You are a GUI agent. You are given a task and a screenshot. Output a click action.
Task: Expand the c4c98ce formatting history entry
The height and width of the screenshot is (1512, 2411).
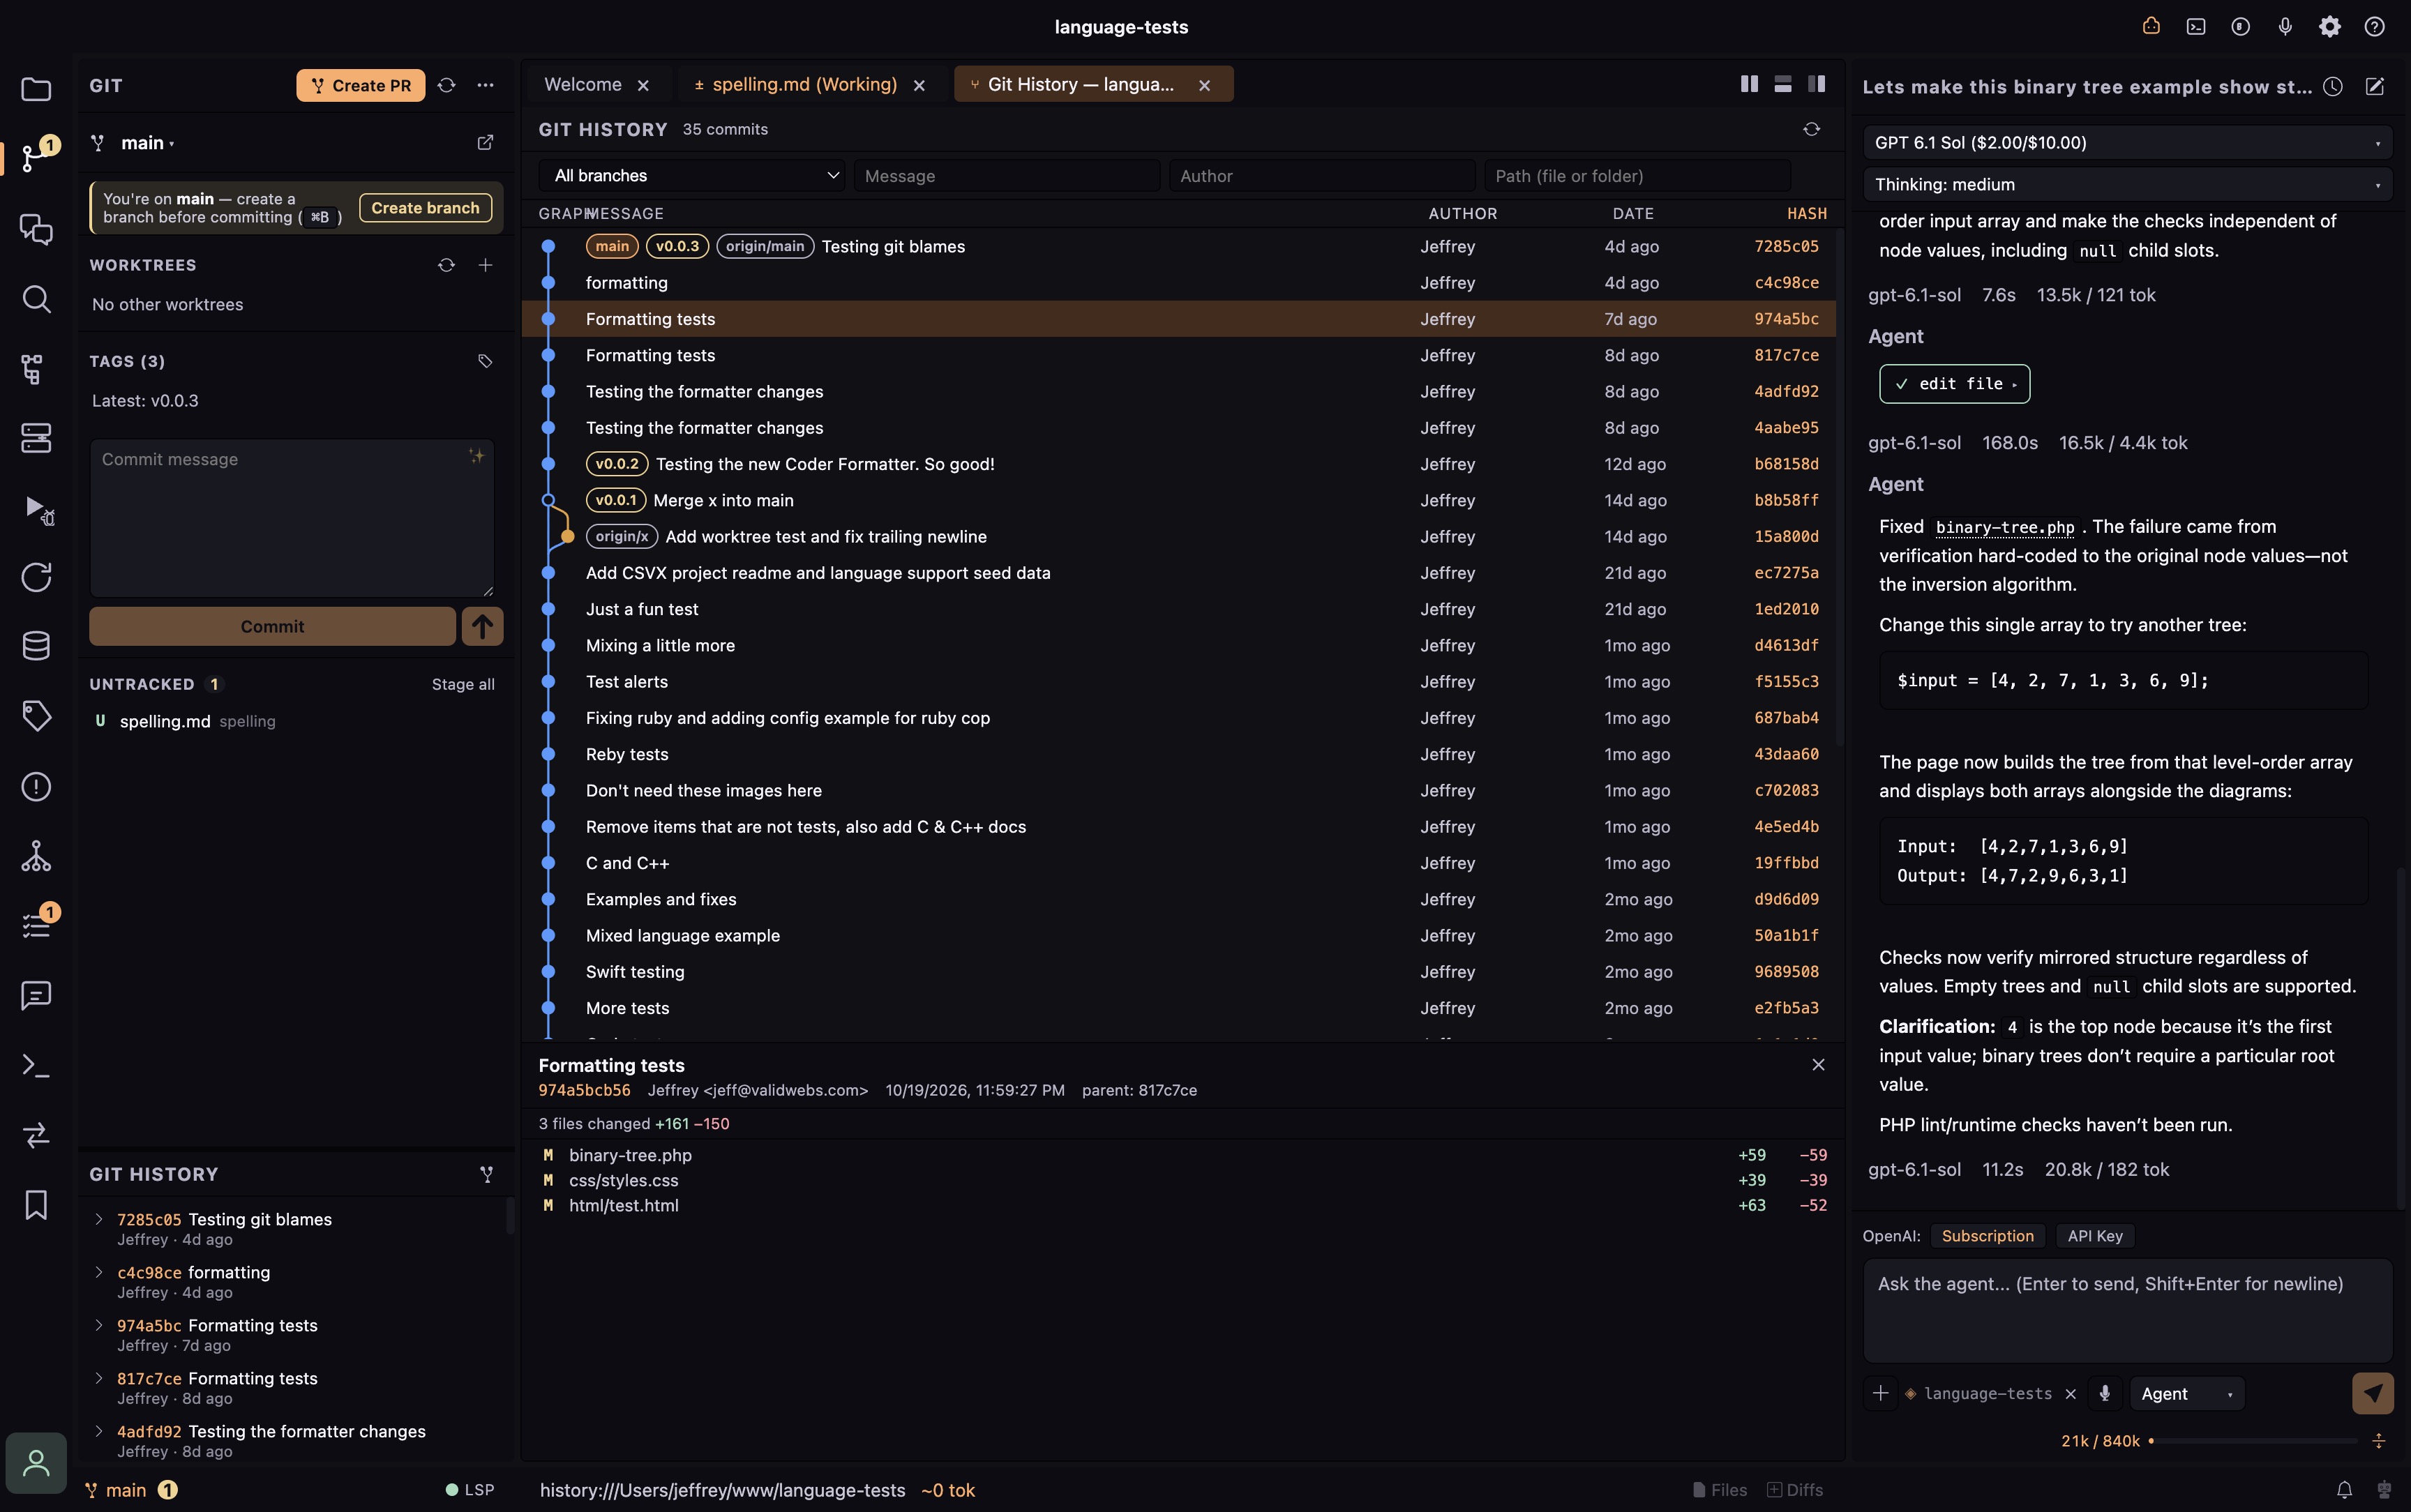point(99,1272)
